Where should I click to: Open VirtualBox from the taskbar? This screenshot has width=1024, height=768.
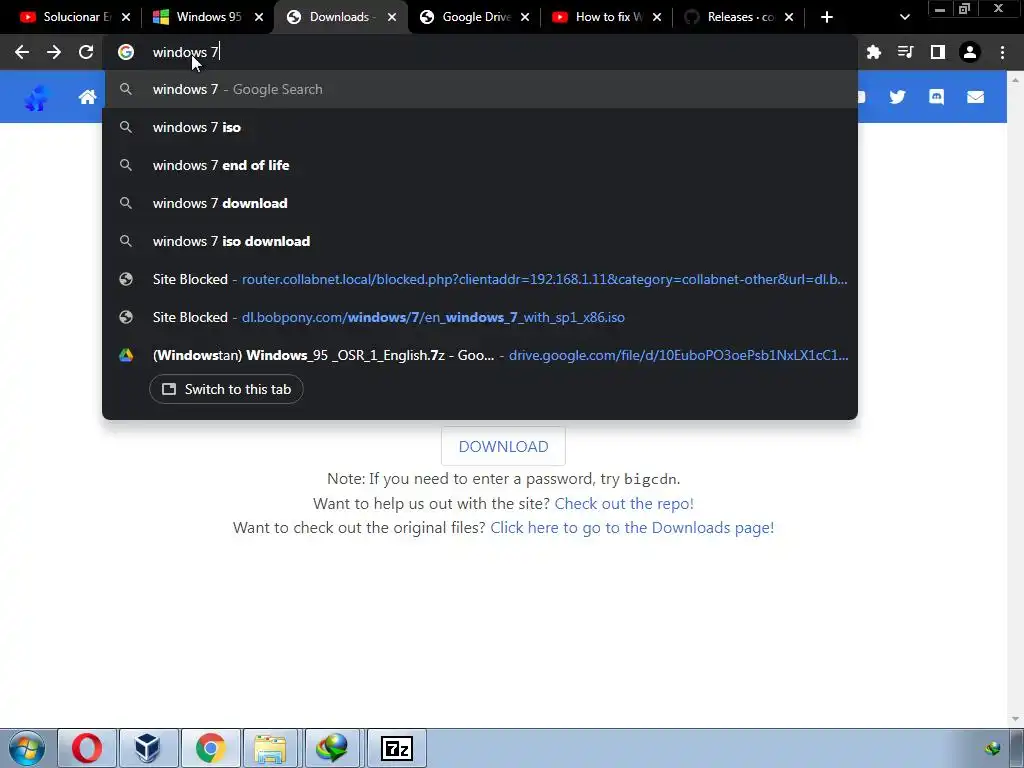148,748
